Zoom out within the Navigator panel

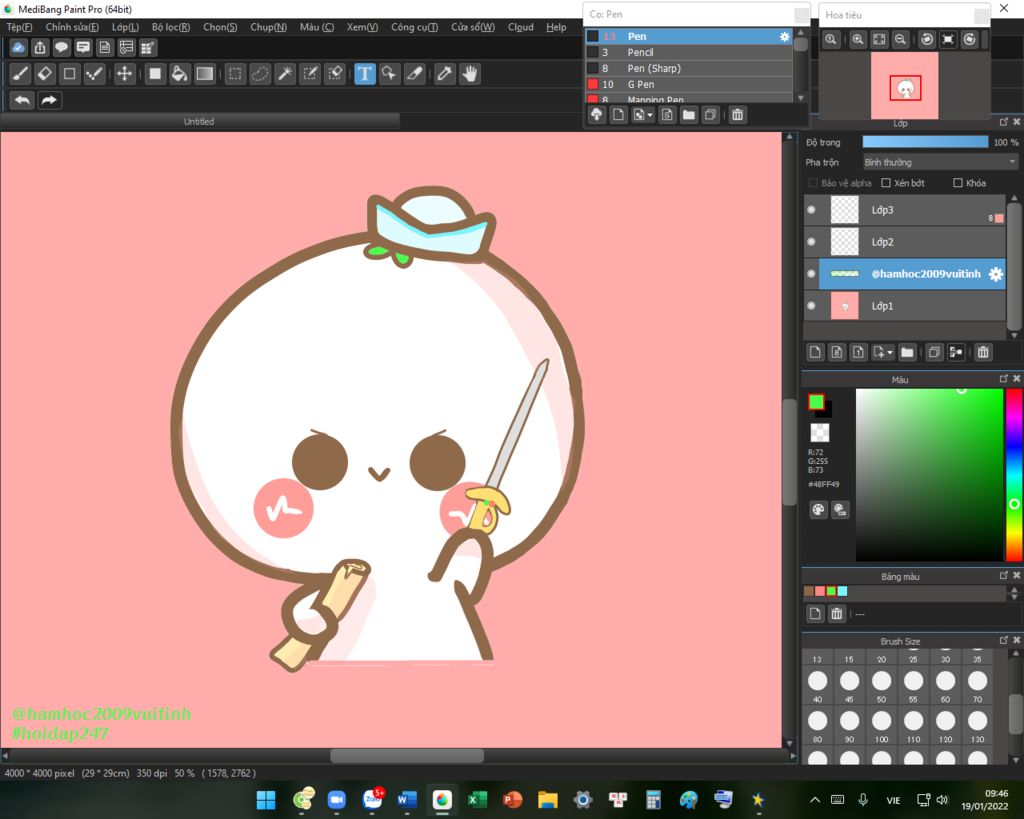[901, 39]
